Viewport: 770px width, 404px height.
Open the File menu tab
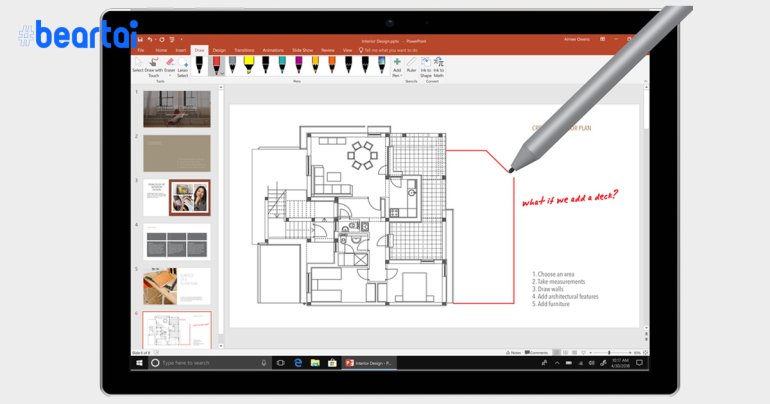pyautogui.click(x=140, y=49)
